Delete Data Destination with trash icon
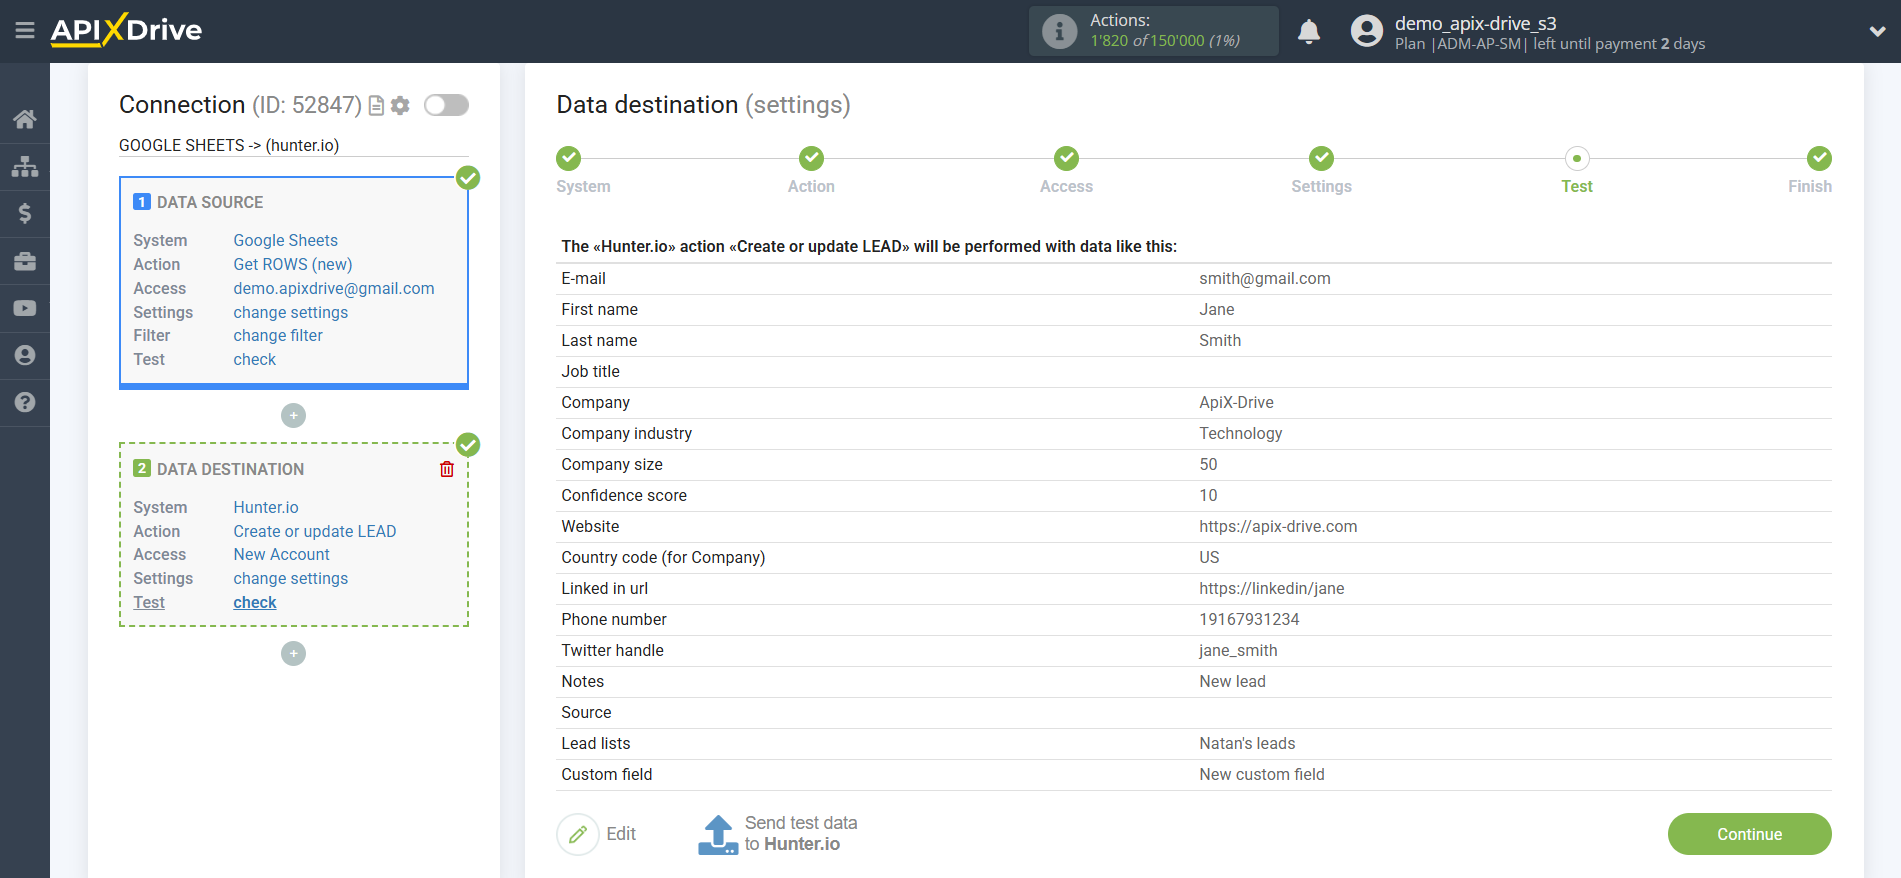 pyautogui.click(x=447, y=469)
